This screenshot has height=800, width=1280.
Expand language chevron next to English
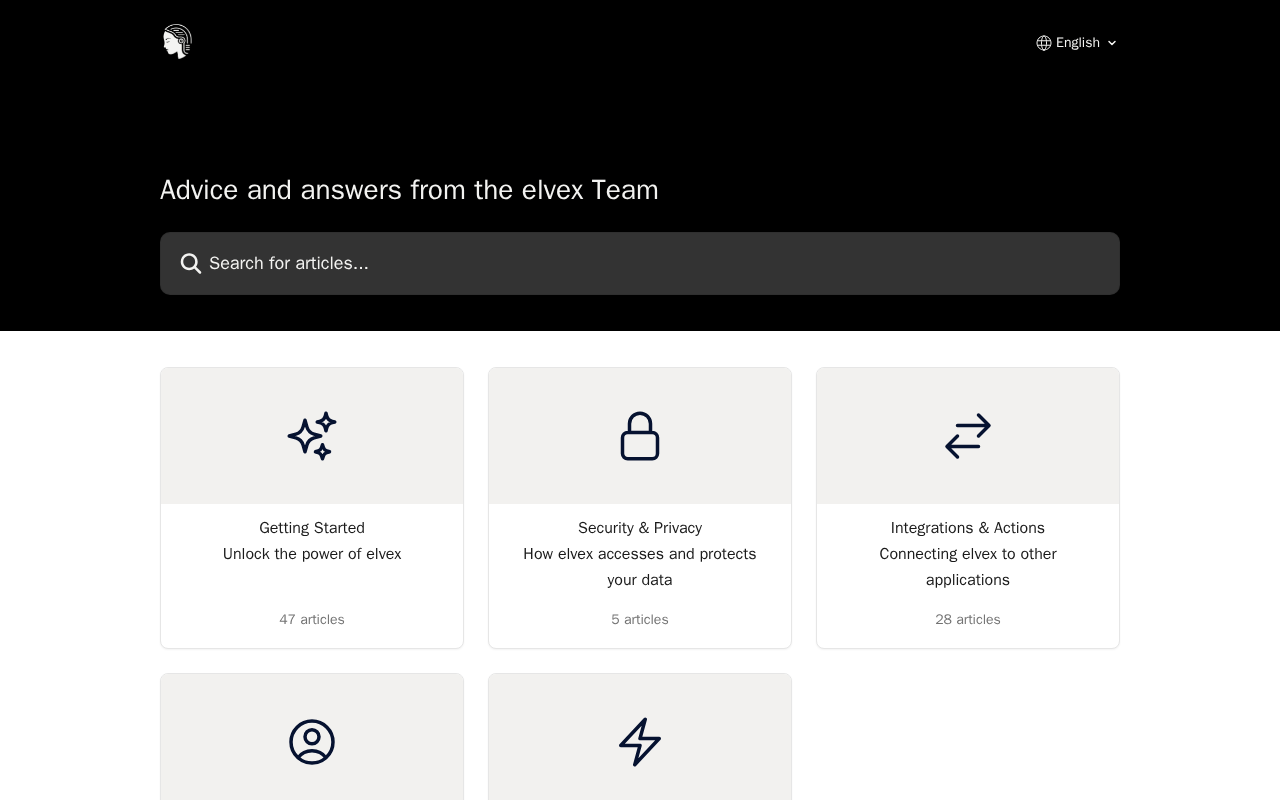point(1112,43)
